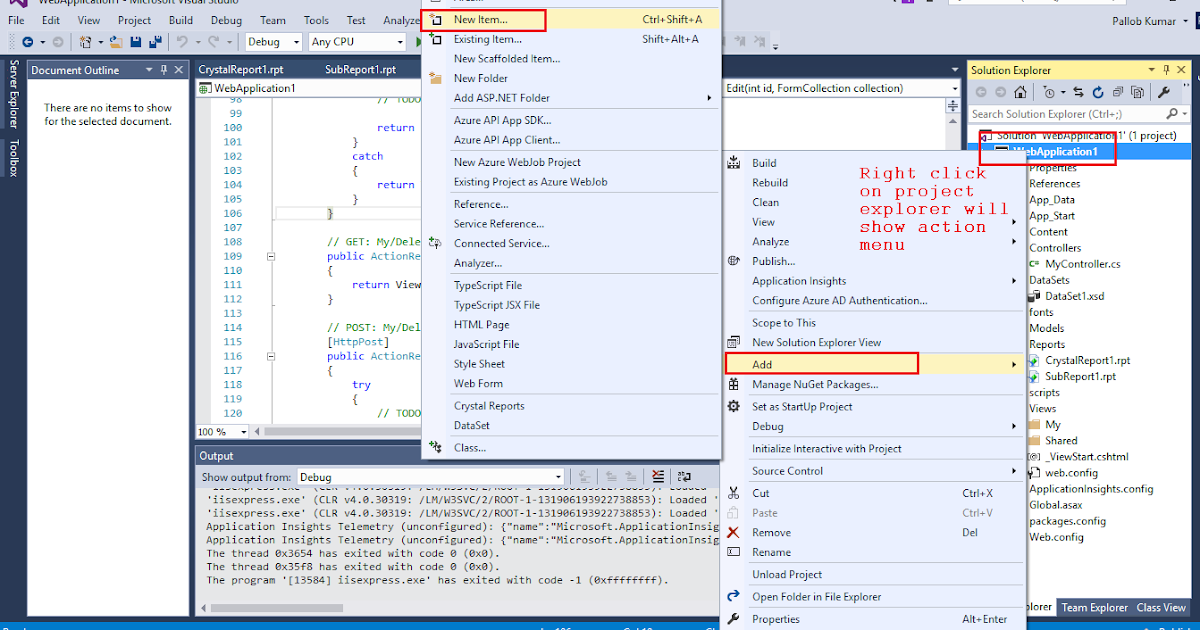Open the Team Explorer panel
The height and width of the screenshot is (630, 1200).
tap(1094, 606)
